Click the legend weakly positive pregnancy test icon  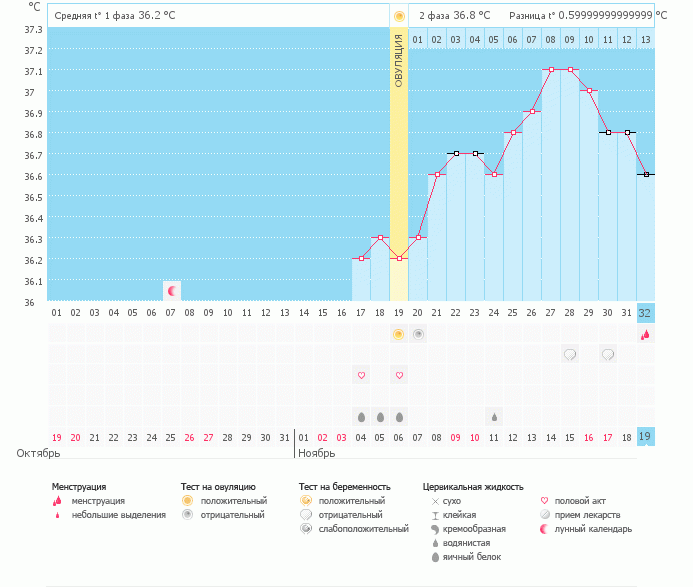point(305,529)
